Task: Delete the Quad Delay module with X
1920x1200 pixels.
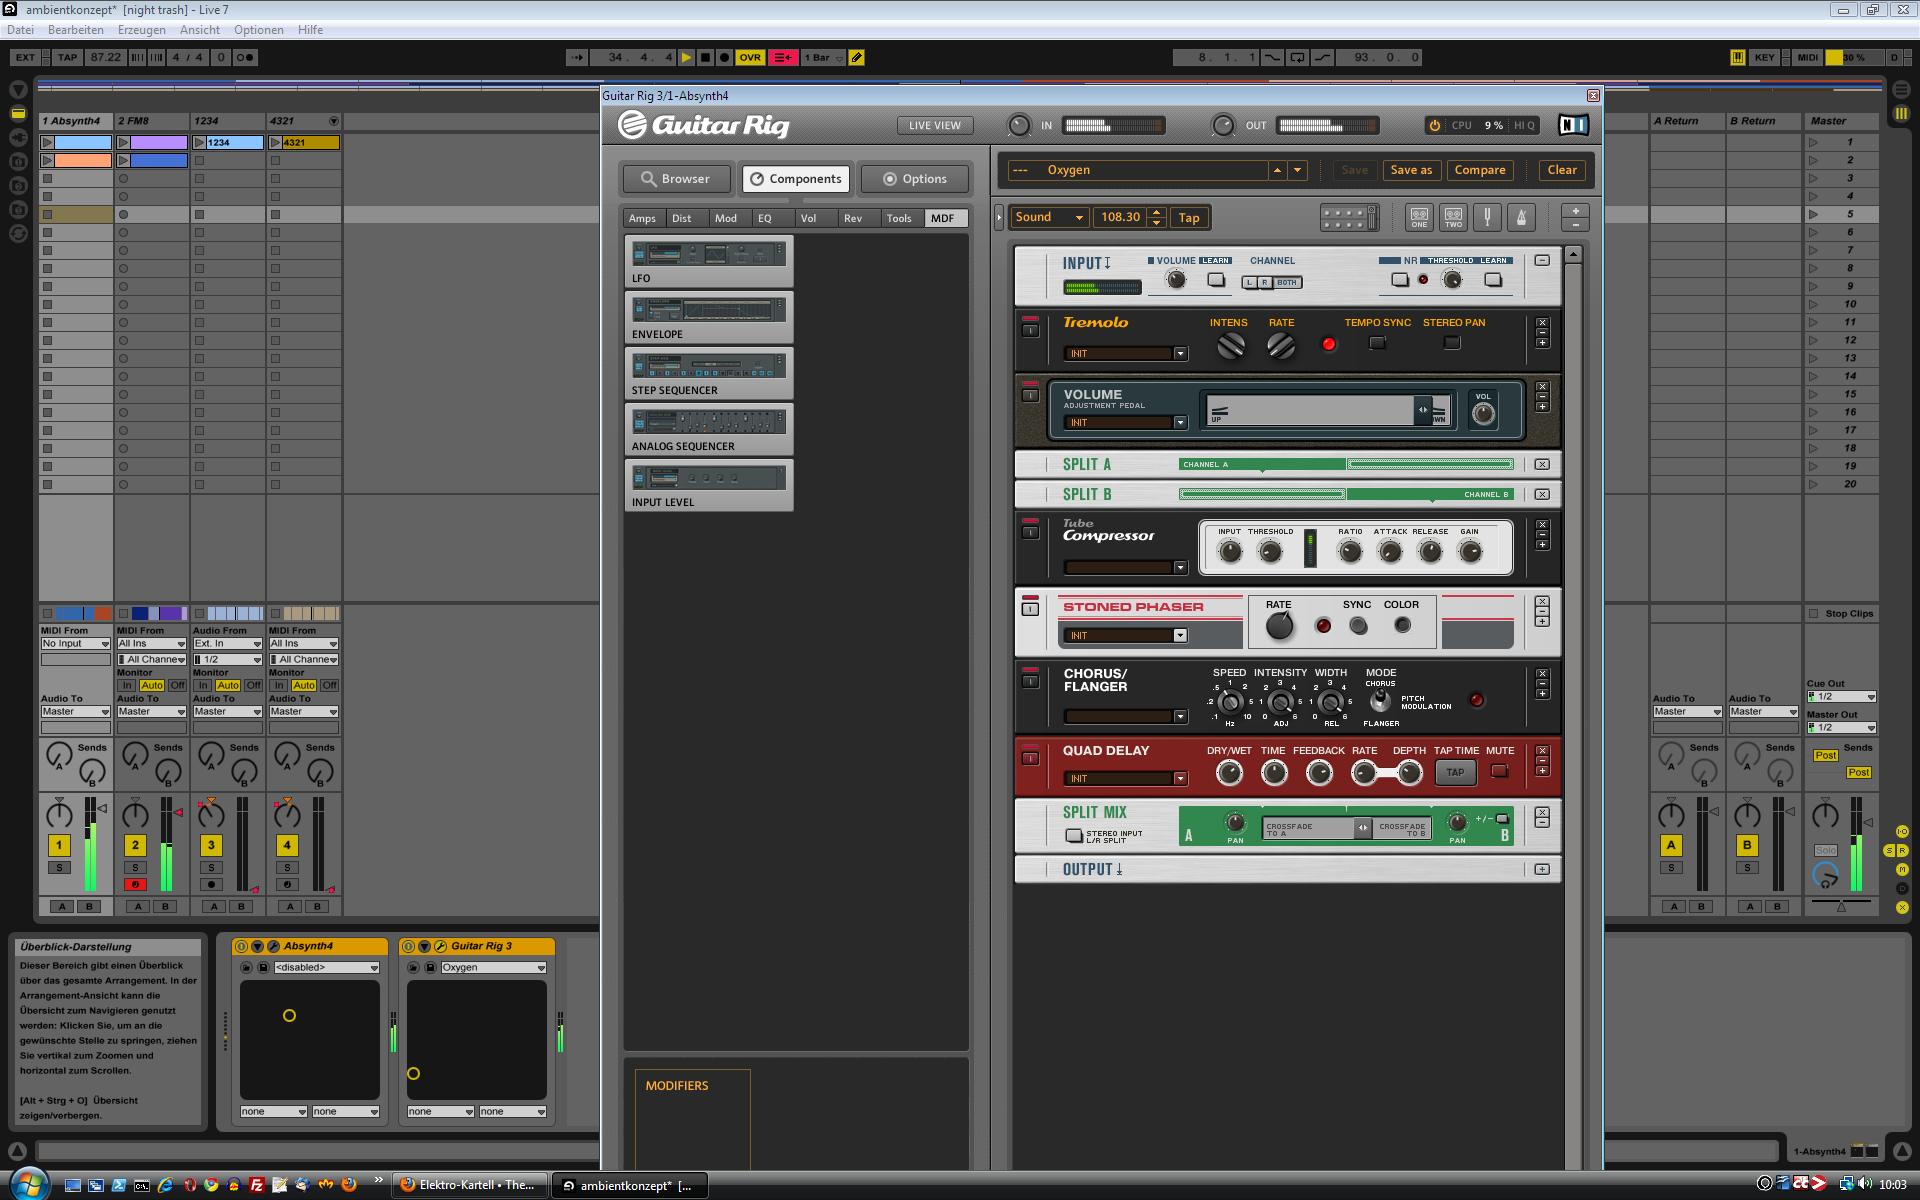Action: pyautogui.click(x=1542, y=751)
